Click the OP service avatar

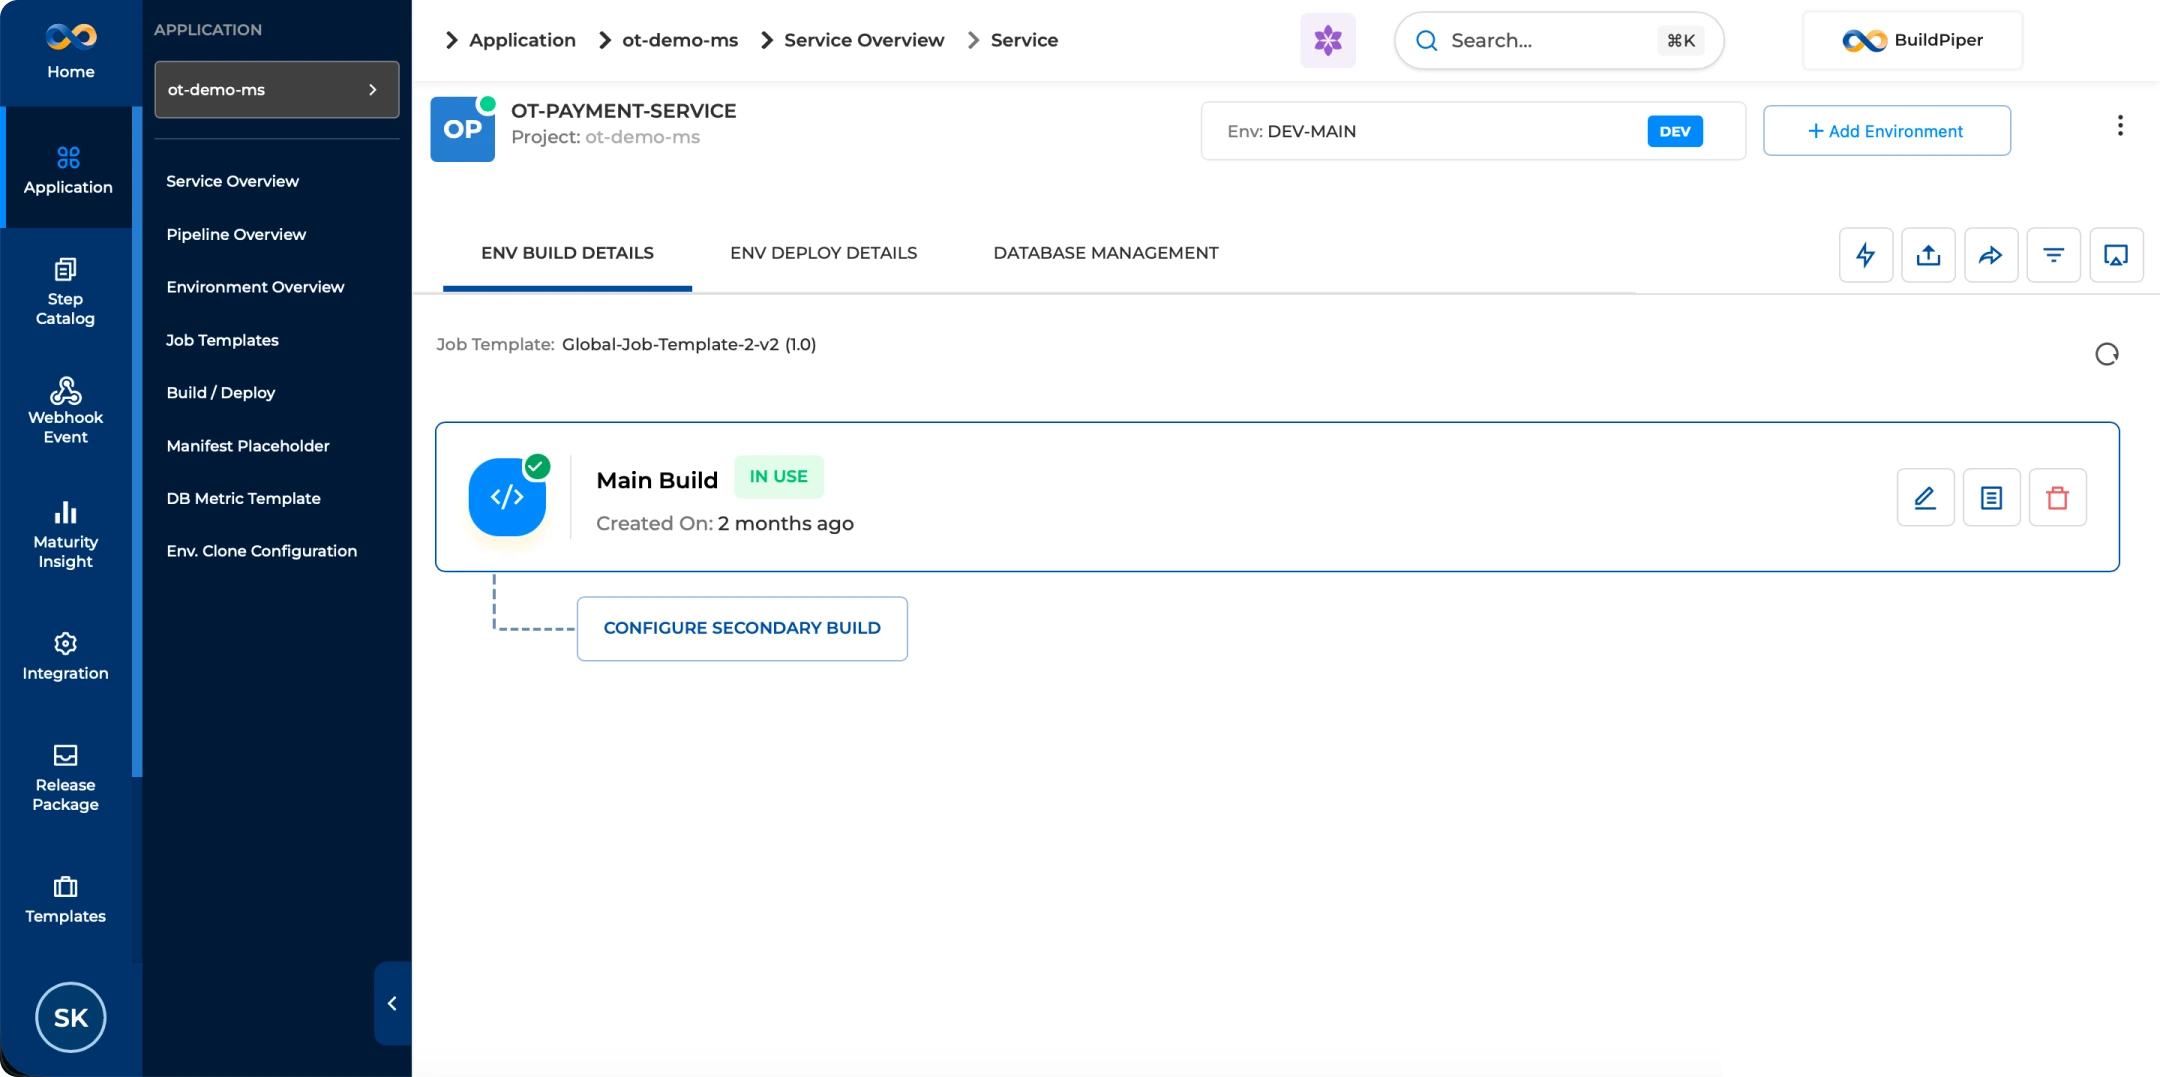click(x=462, y=129)
